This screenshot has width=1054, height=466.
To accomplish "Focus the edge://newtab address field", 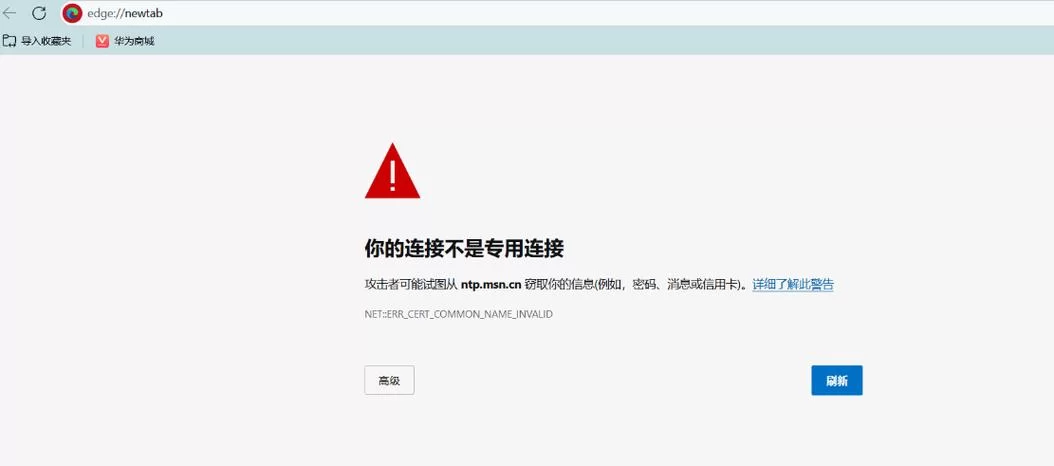I will [558, 13].
